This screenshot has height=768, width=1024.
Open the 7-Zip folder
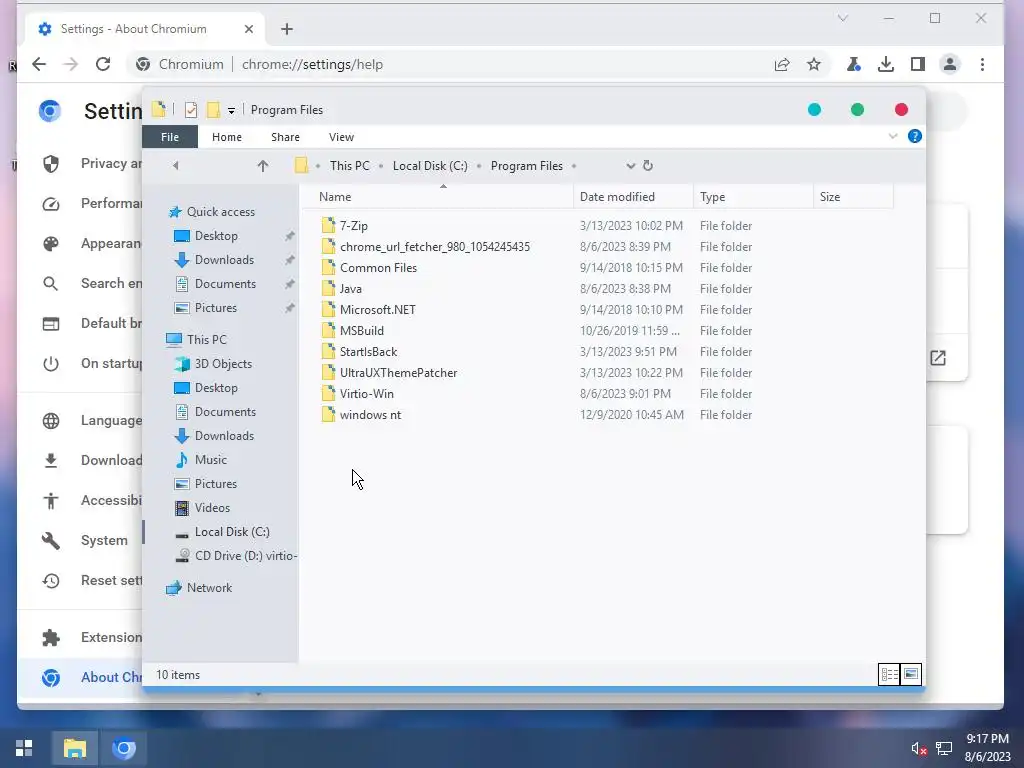click(x=353, y=225)
